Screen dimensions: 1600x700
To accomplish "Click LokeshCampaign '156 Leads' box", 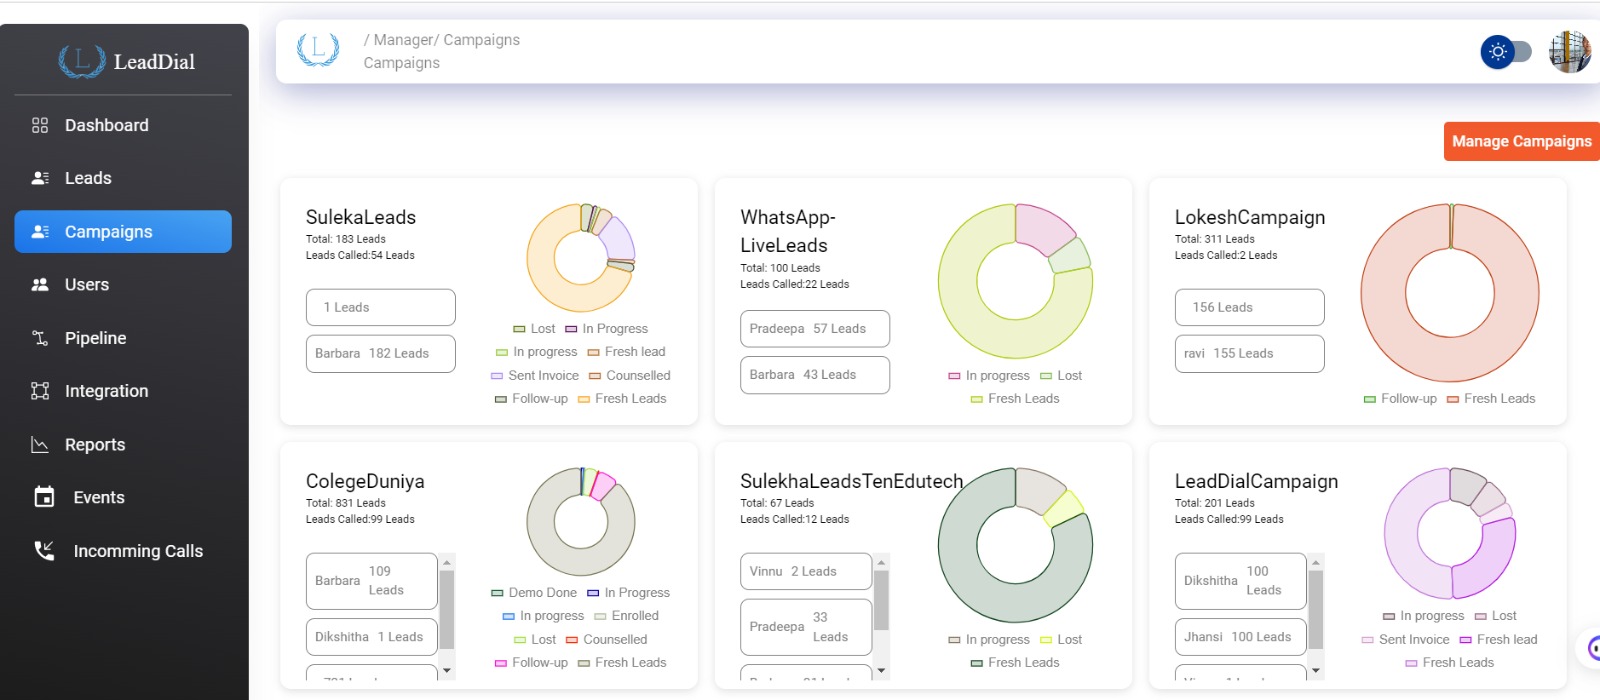I will coord(1250,307).
